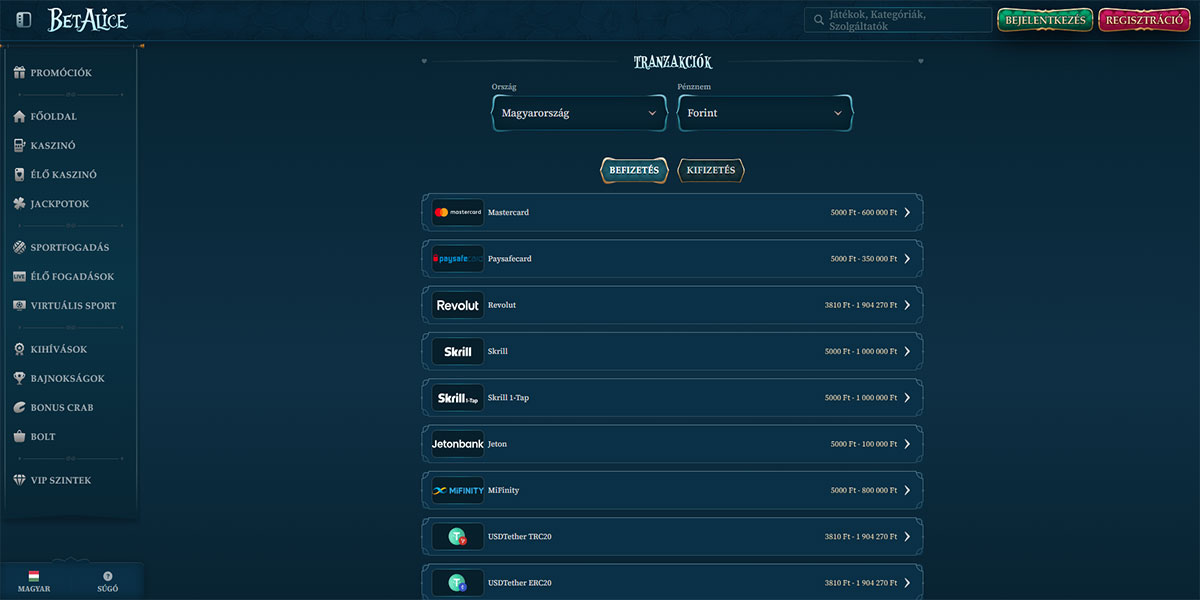Click the BetAlice logo

click(87, 19)
